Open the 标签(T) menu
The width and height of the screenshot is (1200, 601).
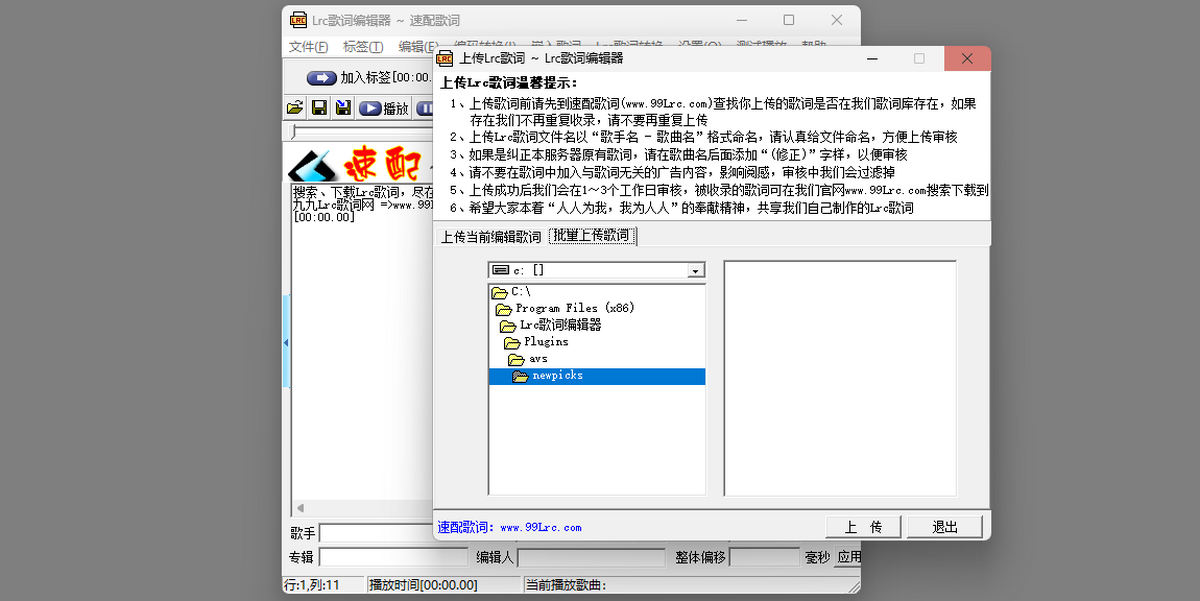[362, 47]
